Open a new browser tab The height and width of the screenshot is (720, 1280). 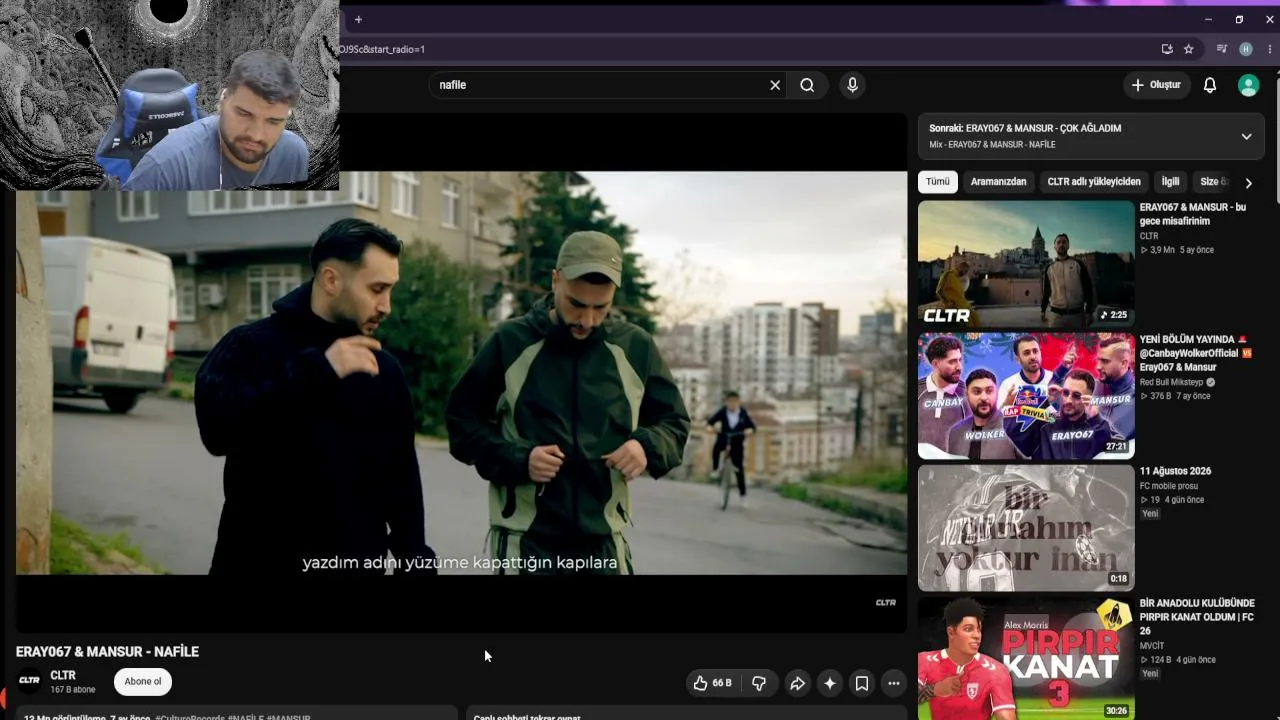click(358, 19)
